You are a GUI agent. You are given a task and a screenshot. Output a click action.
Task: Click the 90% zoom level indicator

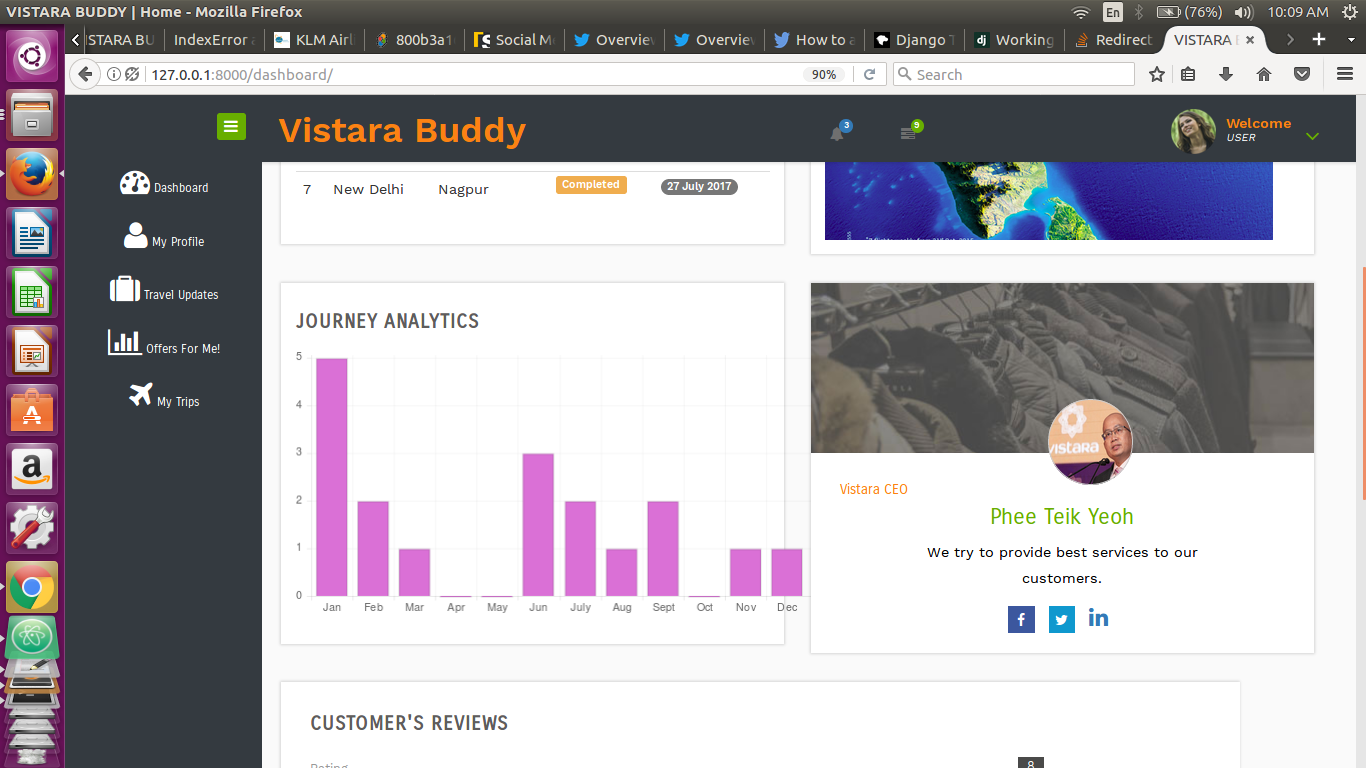824,75
